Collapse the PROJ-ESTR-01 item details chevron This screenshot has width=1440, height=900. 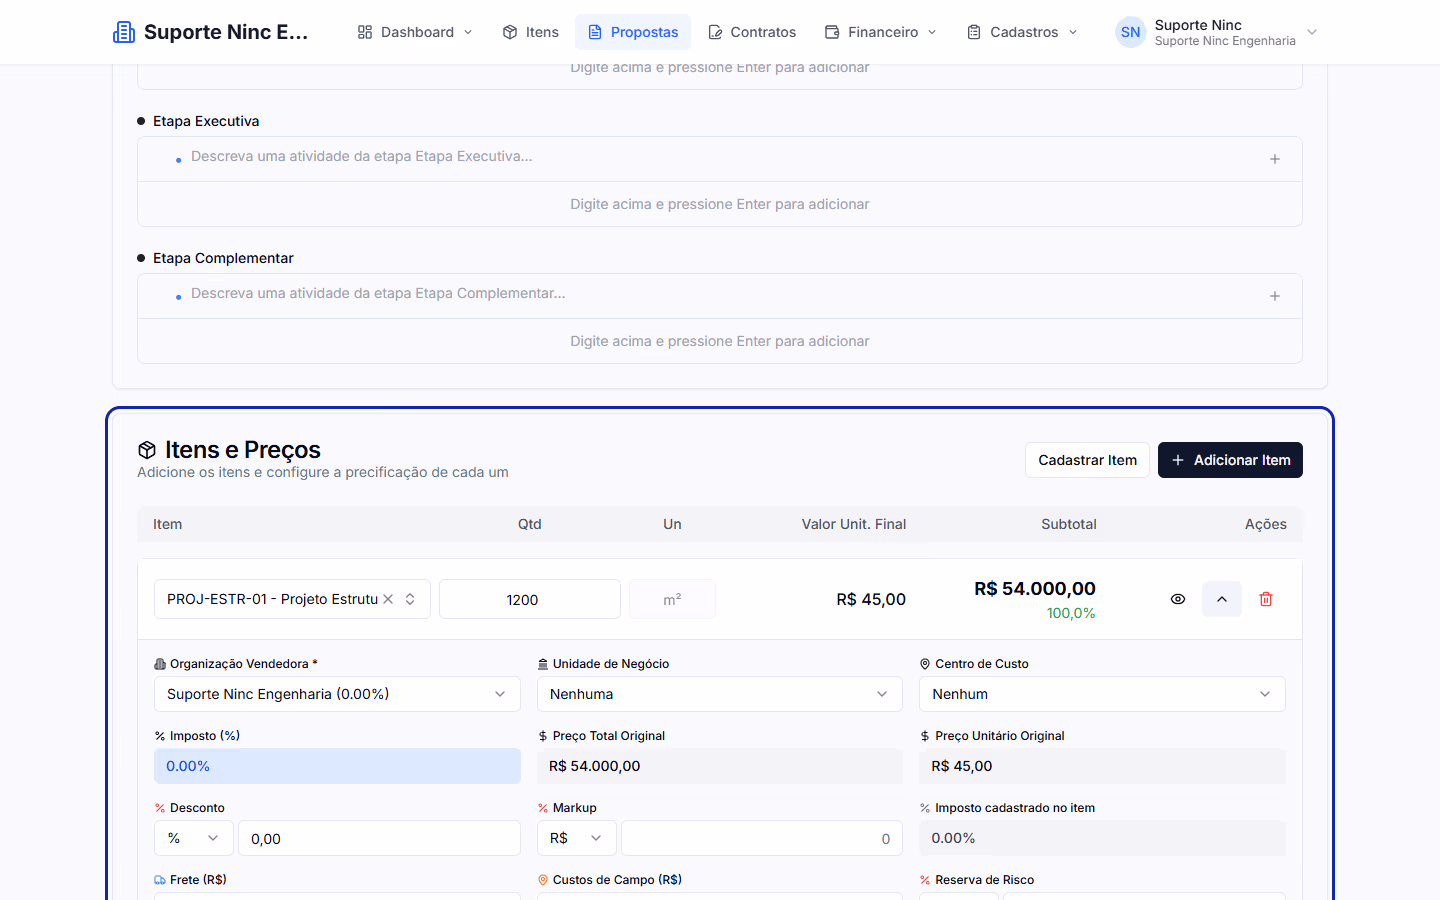(1222, 599)
